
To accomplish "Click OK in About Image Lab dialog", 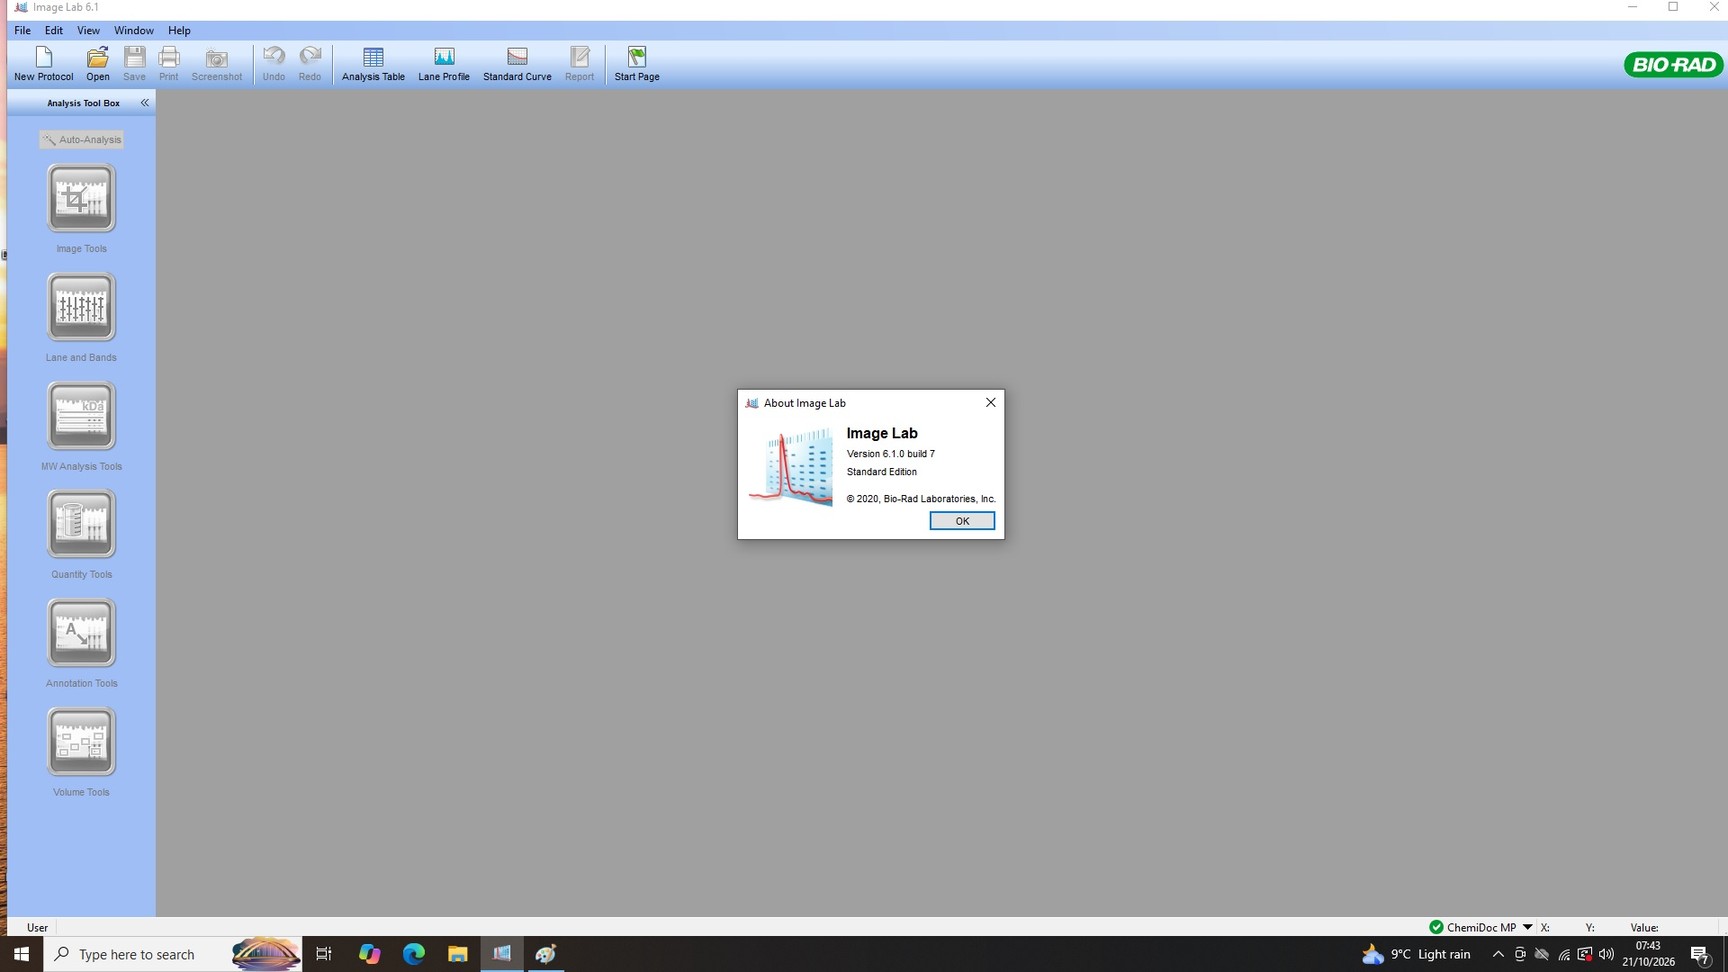I will pos(962,521).
